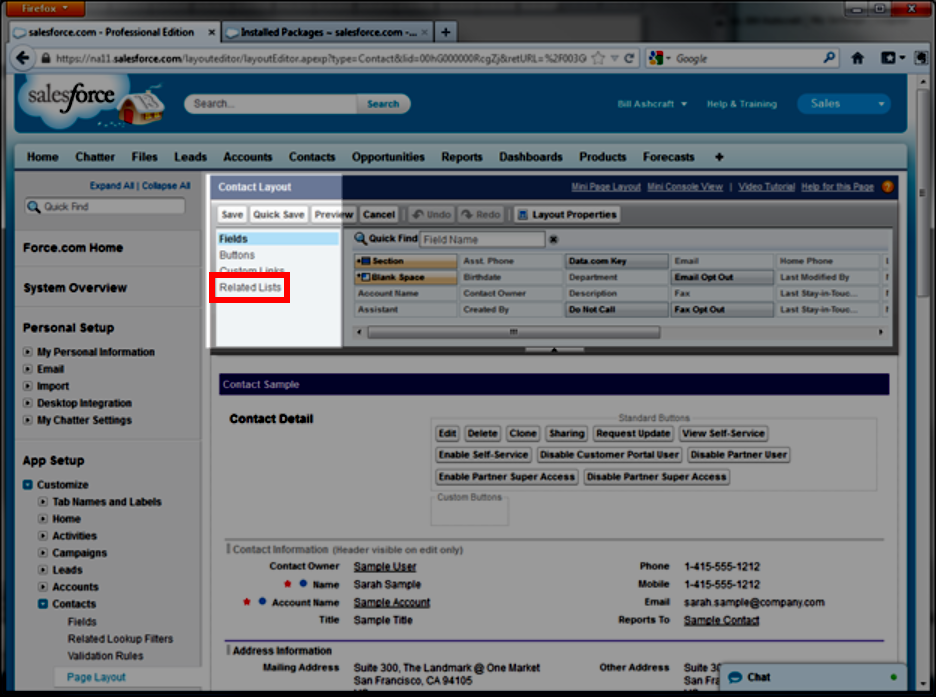The image size is (936, 697).
Task: Close the salesforce.com - Professional Edition tab
Action: 211,32
